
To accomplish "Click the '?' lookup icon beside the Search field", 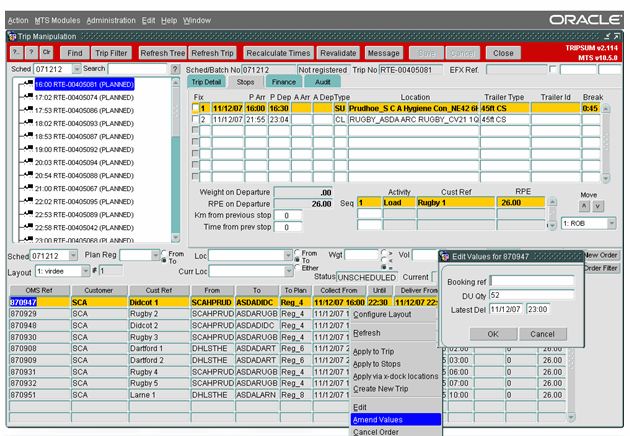I will [175, 69].
